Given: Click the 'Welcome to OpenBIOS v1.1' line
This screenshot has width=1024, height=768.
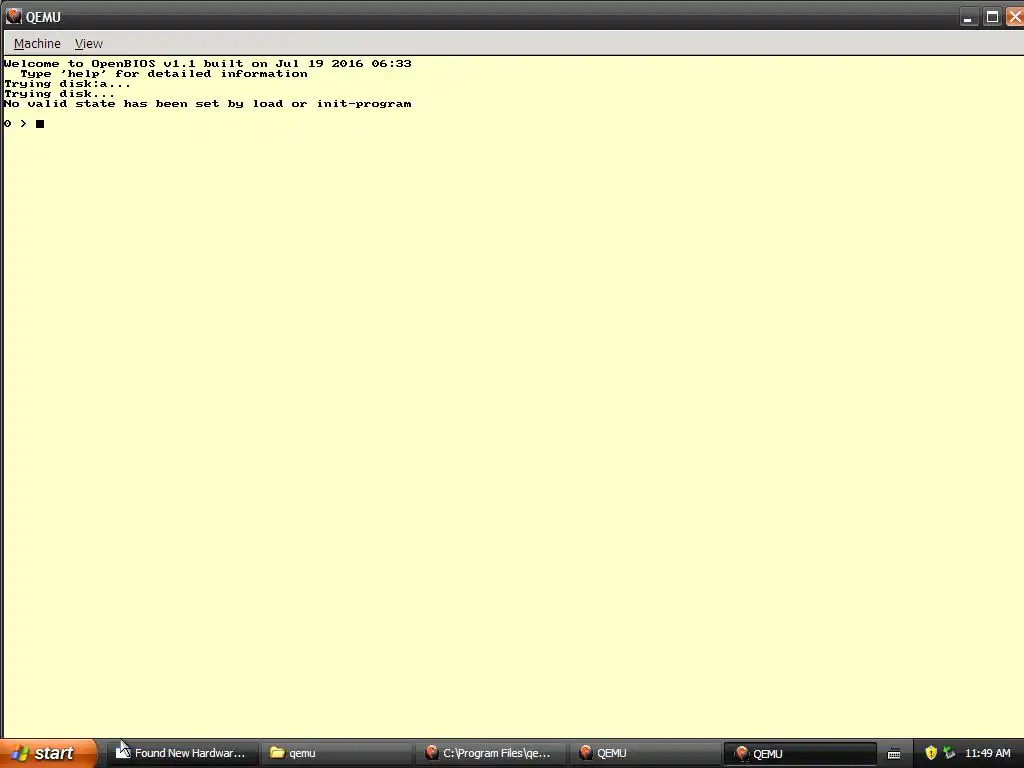Looking at the screenshot, I should [x=208, y=63].
